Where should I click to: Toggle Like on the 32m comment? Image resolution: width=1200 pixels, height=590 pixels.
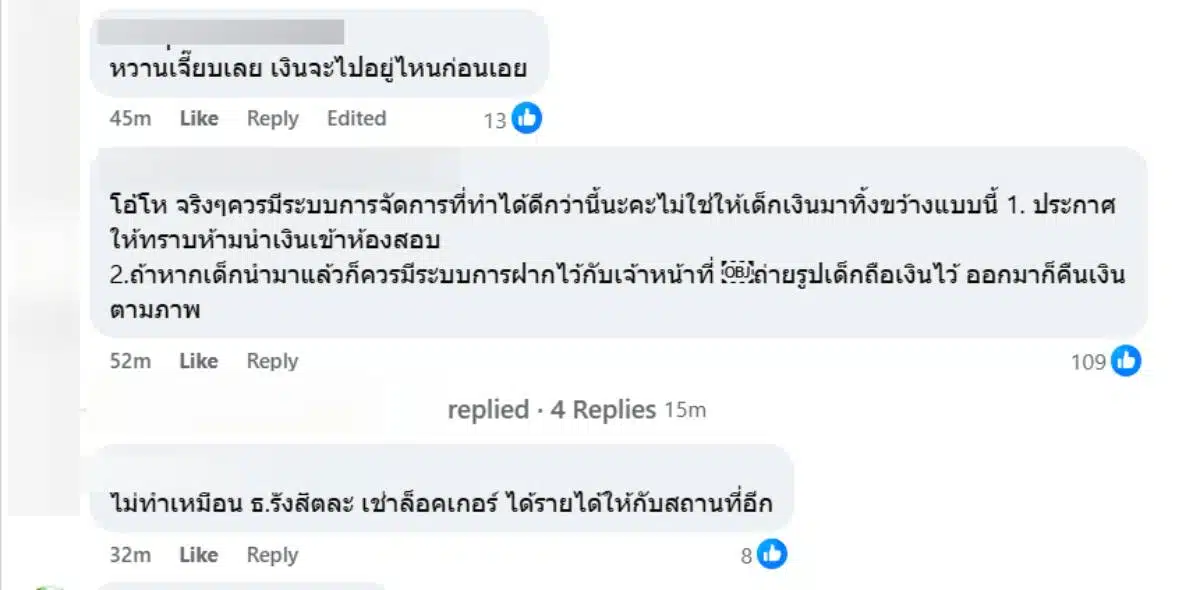[199, 554]
